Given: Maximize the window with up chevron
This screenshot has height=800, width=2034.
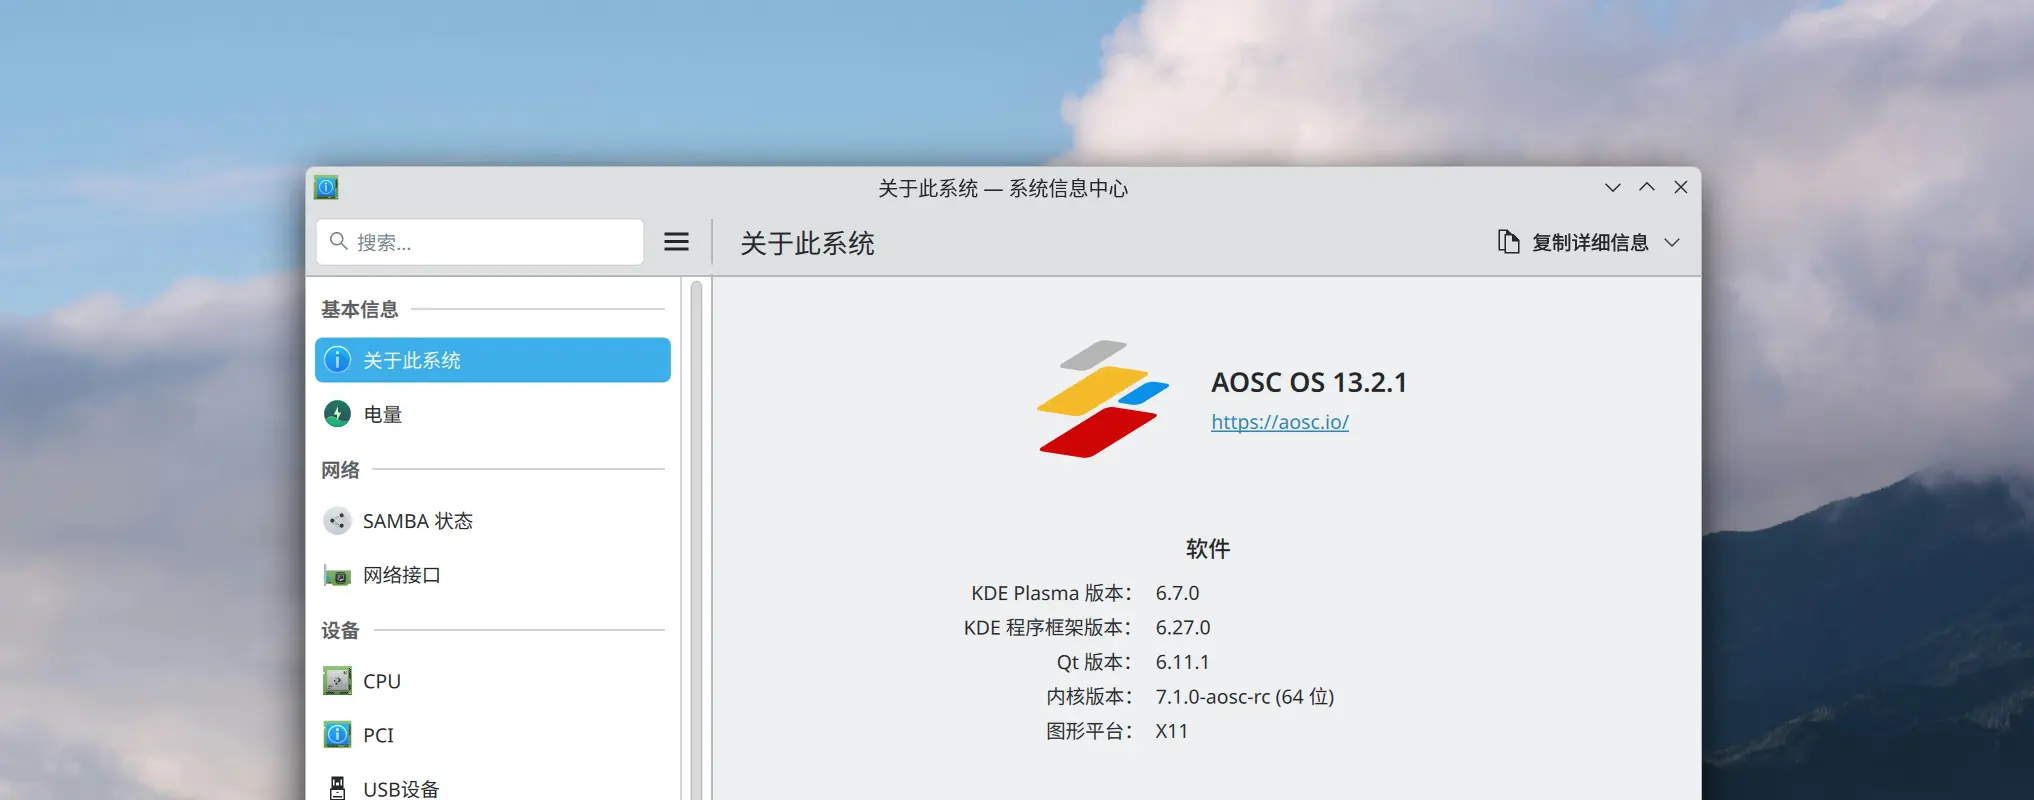Looking at the screenshot, I should click(1646, 187).
